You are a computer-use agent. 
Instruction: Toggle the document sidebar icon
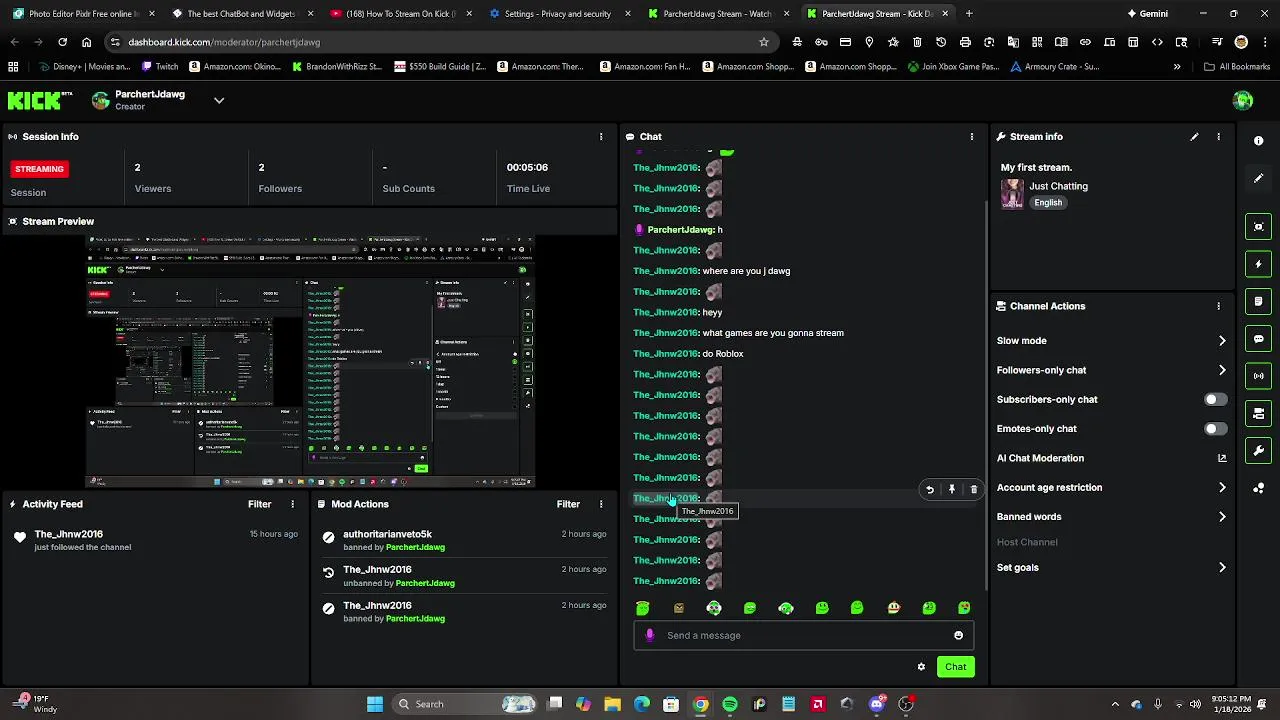1258,301
